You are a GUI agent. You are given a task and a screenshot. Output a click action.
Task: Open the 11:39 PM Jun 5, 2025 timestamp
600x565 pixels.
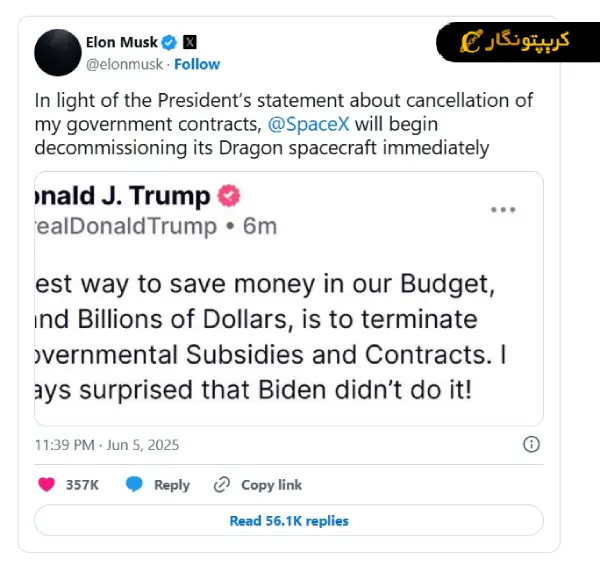pos(107,444)
